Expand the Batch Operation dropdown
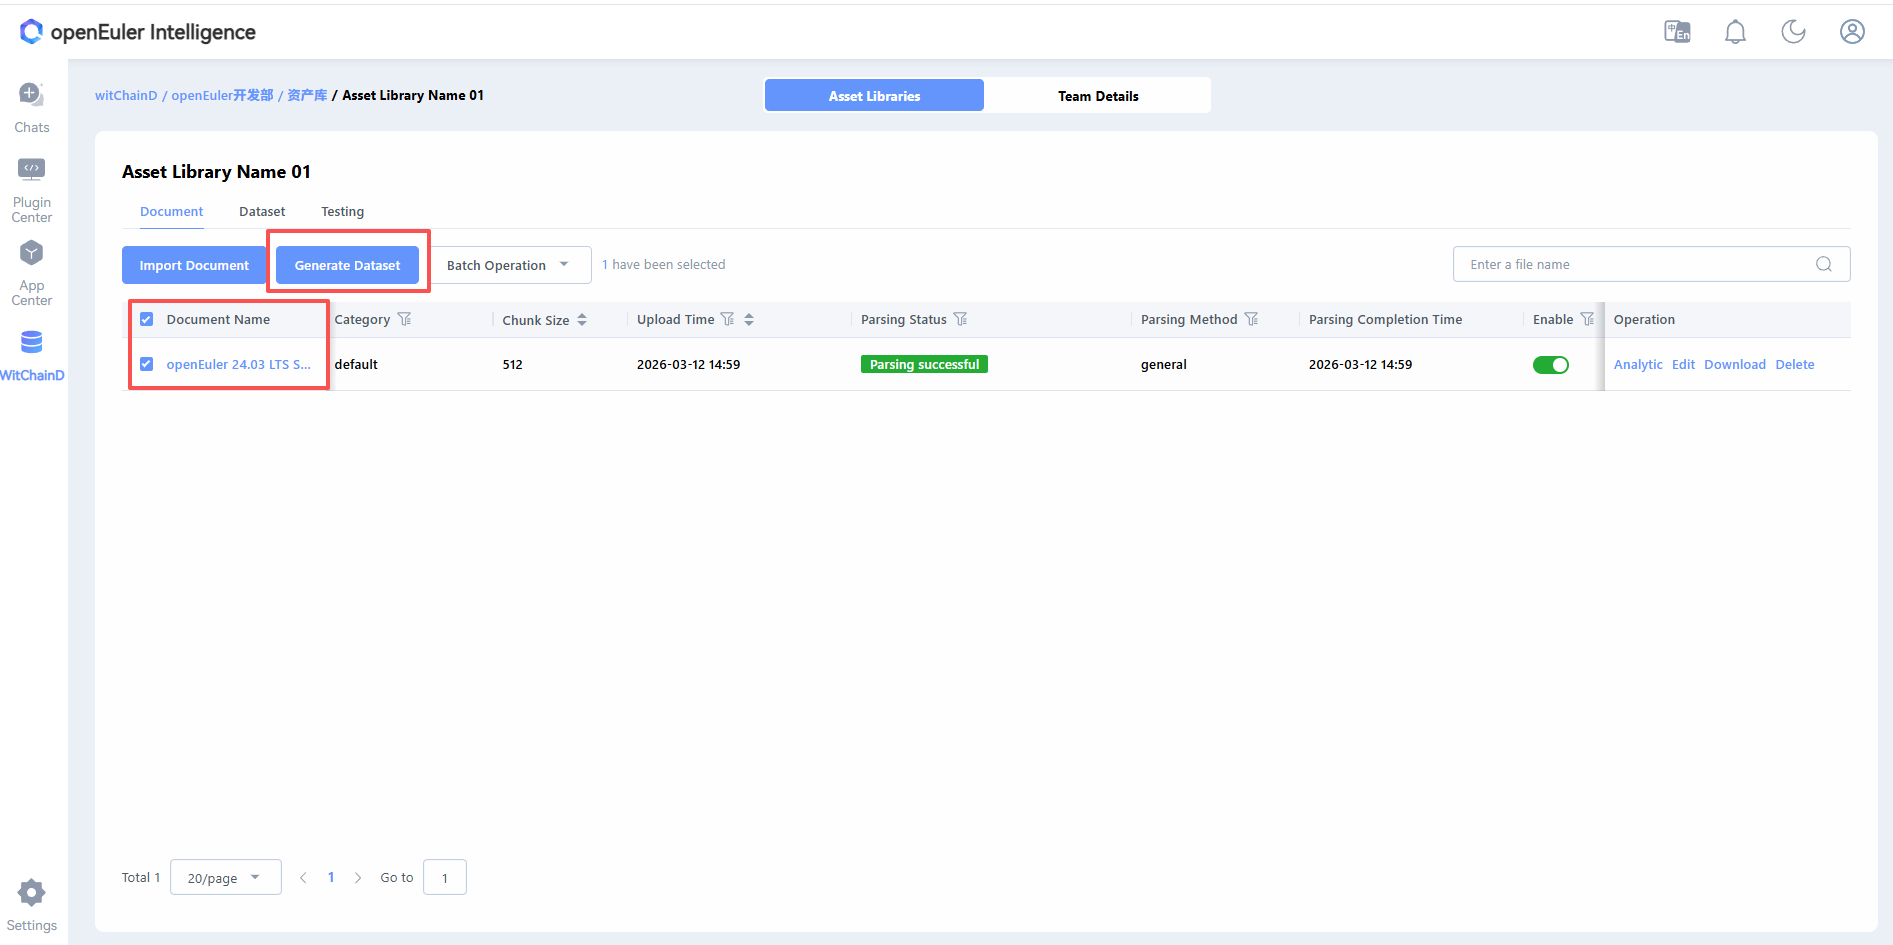This screenshot has width=1893, height=945. 511,265
